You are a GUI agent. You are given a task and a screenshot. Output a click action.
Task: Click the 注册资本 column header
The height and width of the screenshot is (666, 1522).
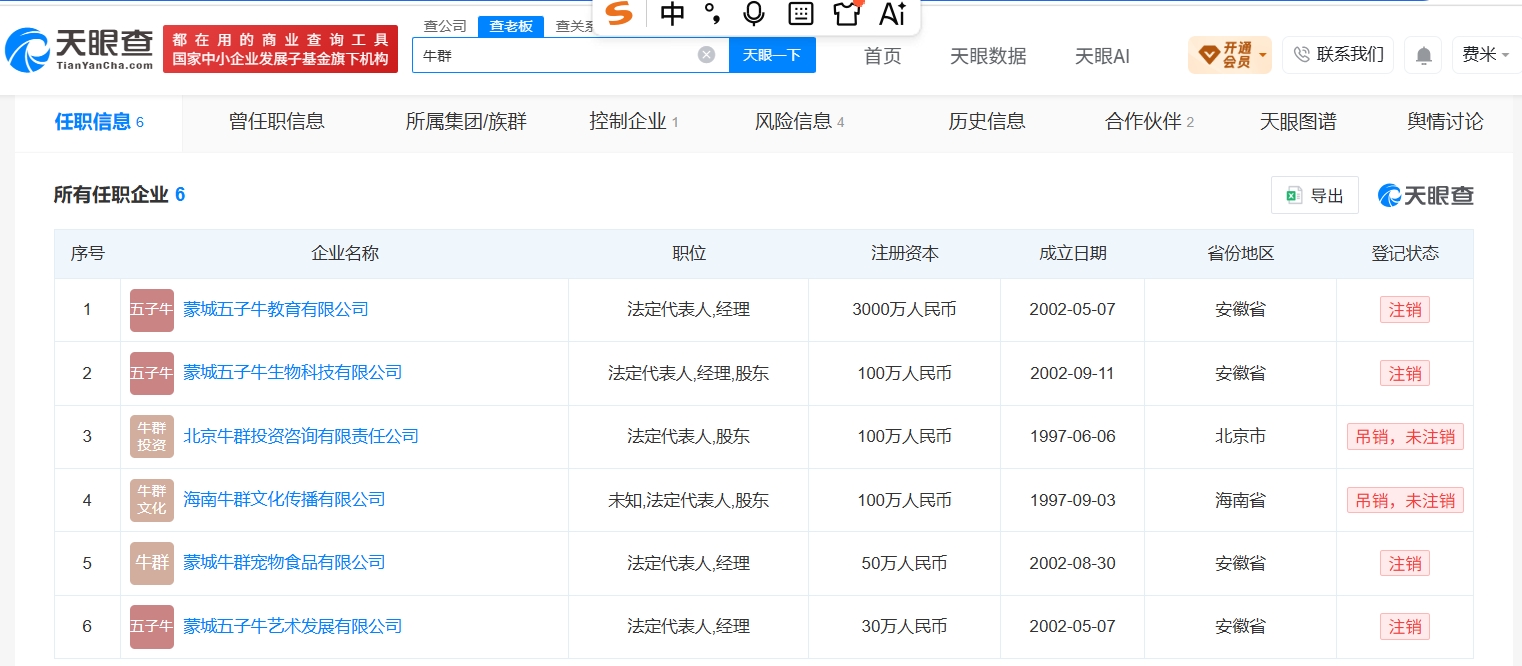pyautogui.click(x=905, y=254)
